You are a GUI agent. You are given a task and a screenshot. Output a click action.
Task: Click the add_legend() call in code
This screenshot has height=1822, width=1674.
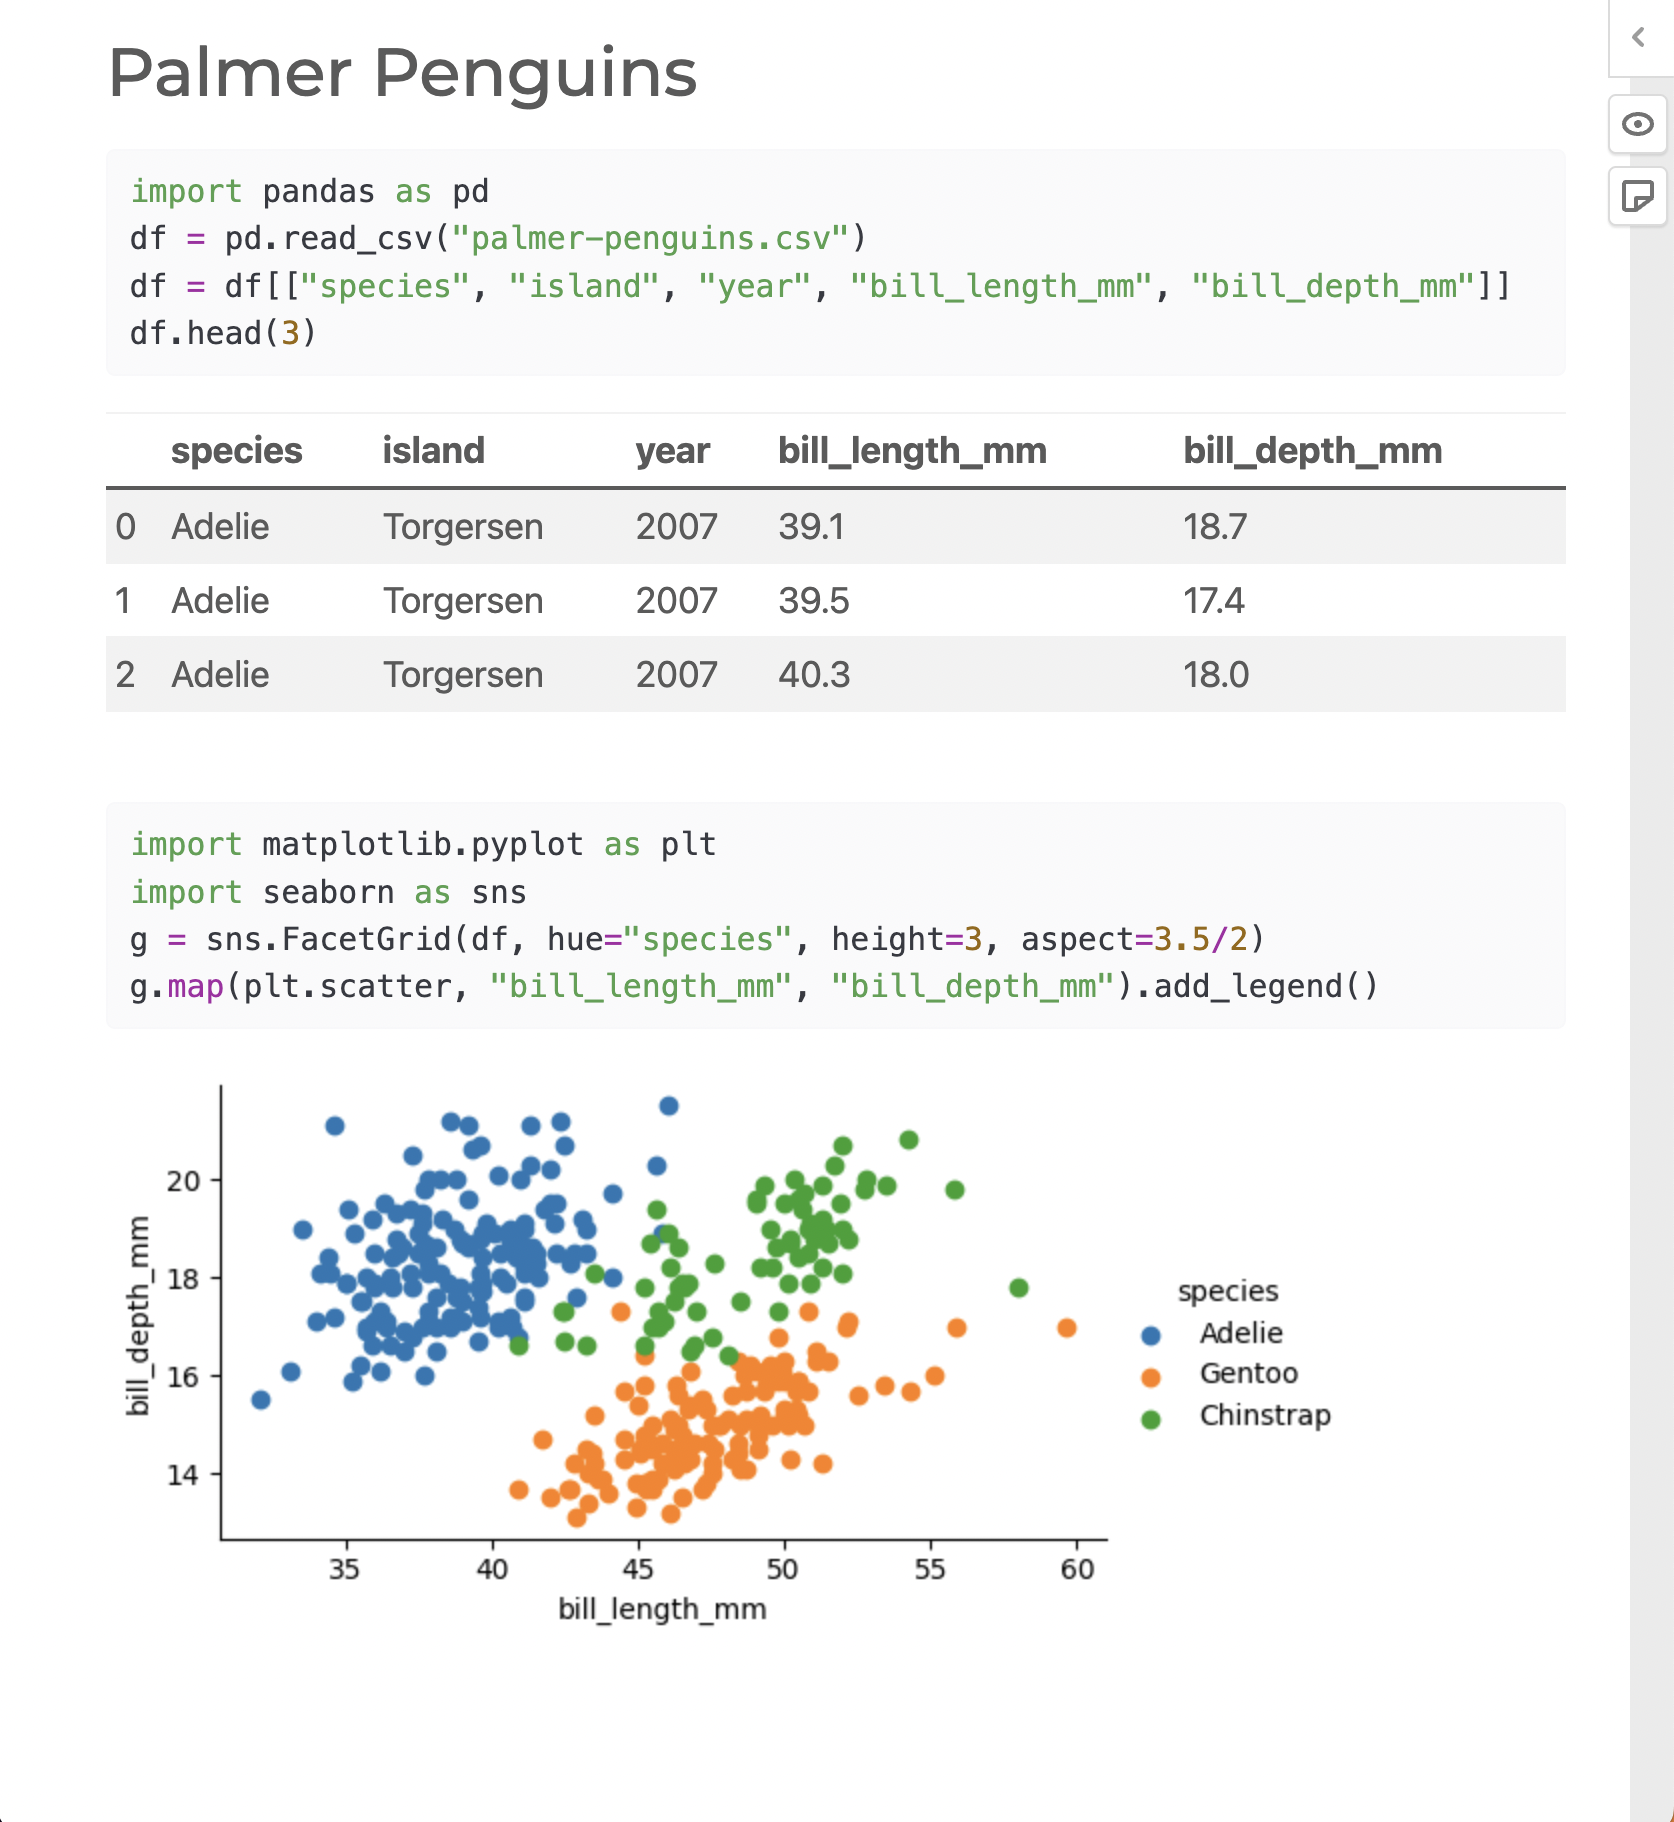click(x=1262, y=986)
